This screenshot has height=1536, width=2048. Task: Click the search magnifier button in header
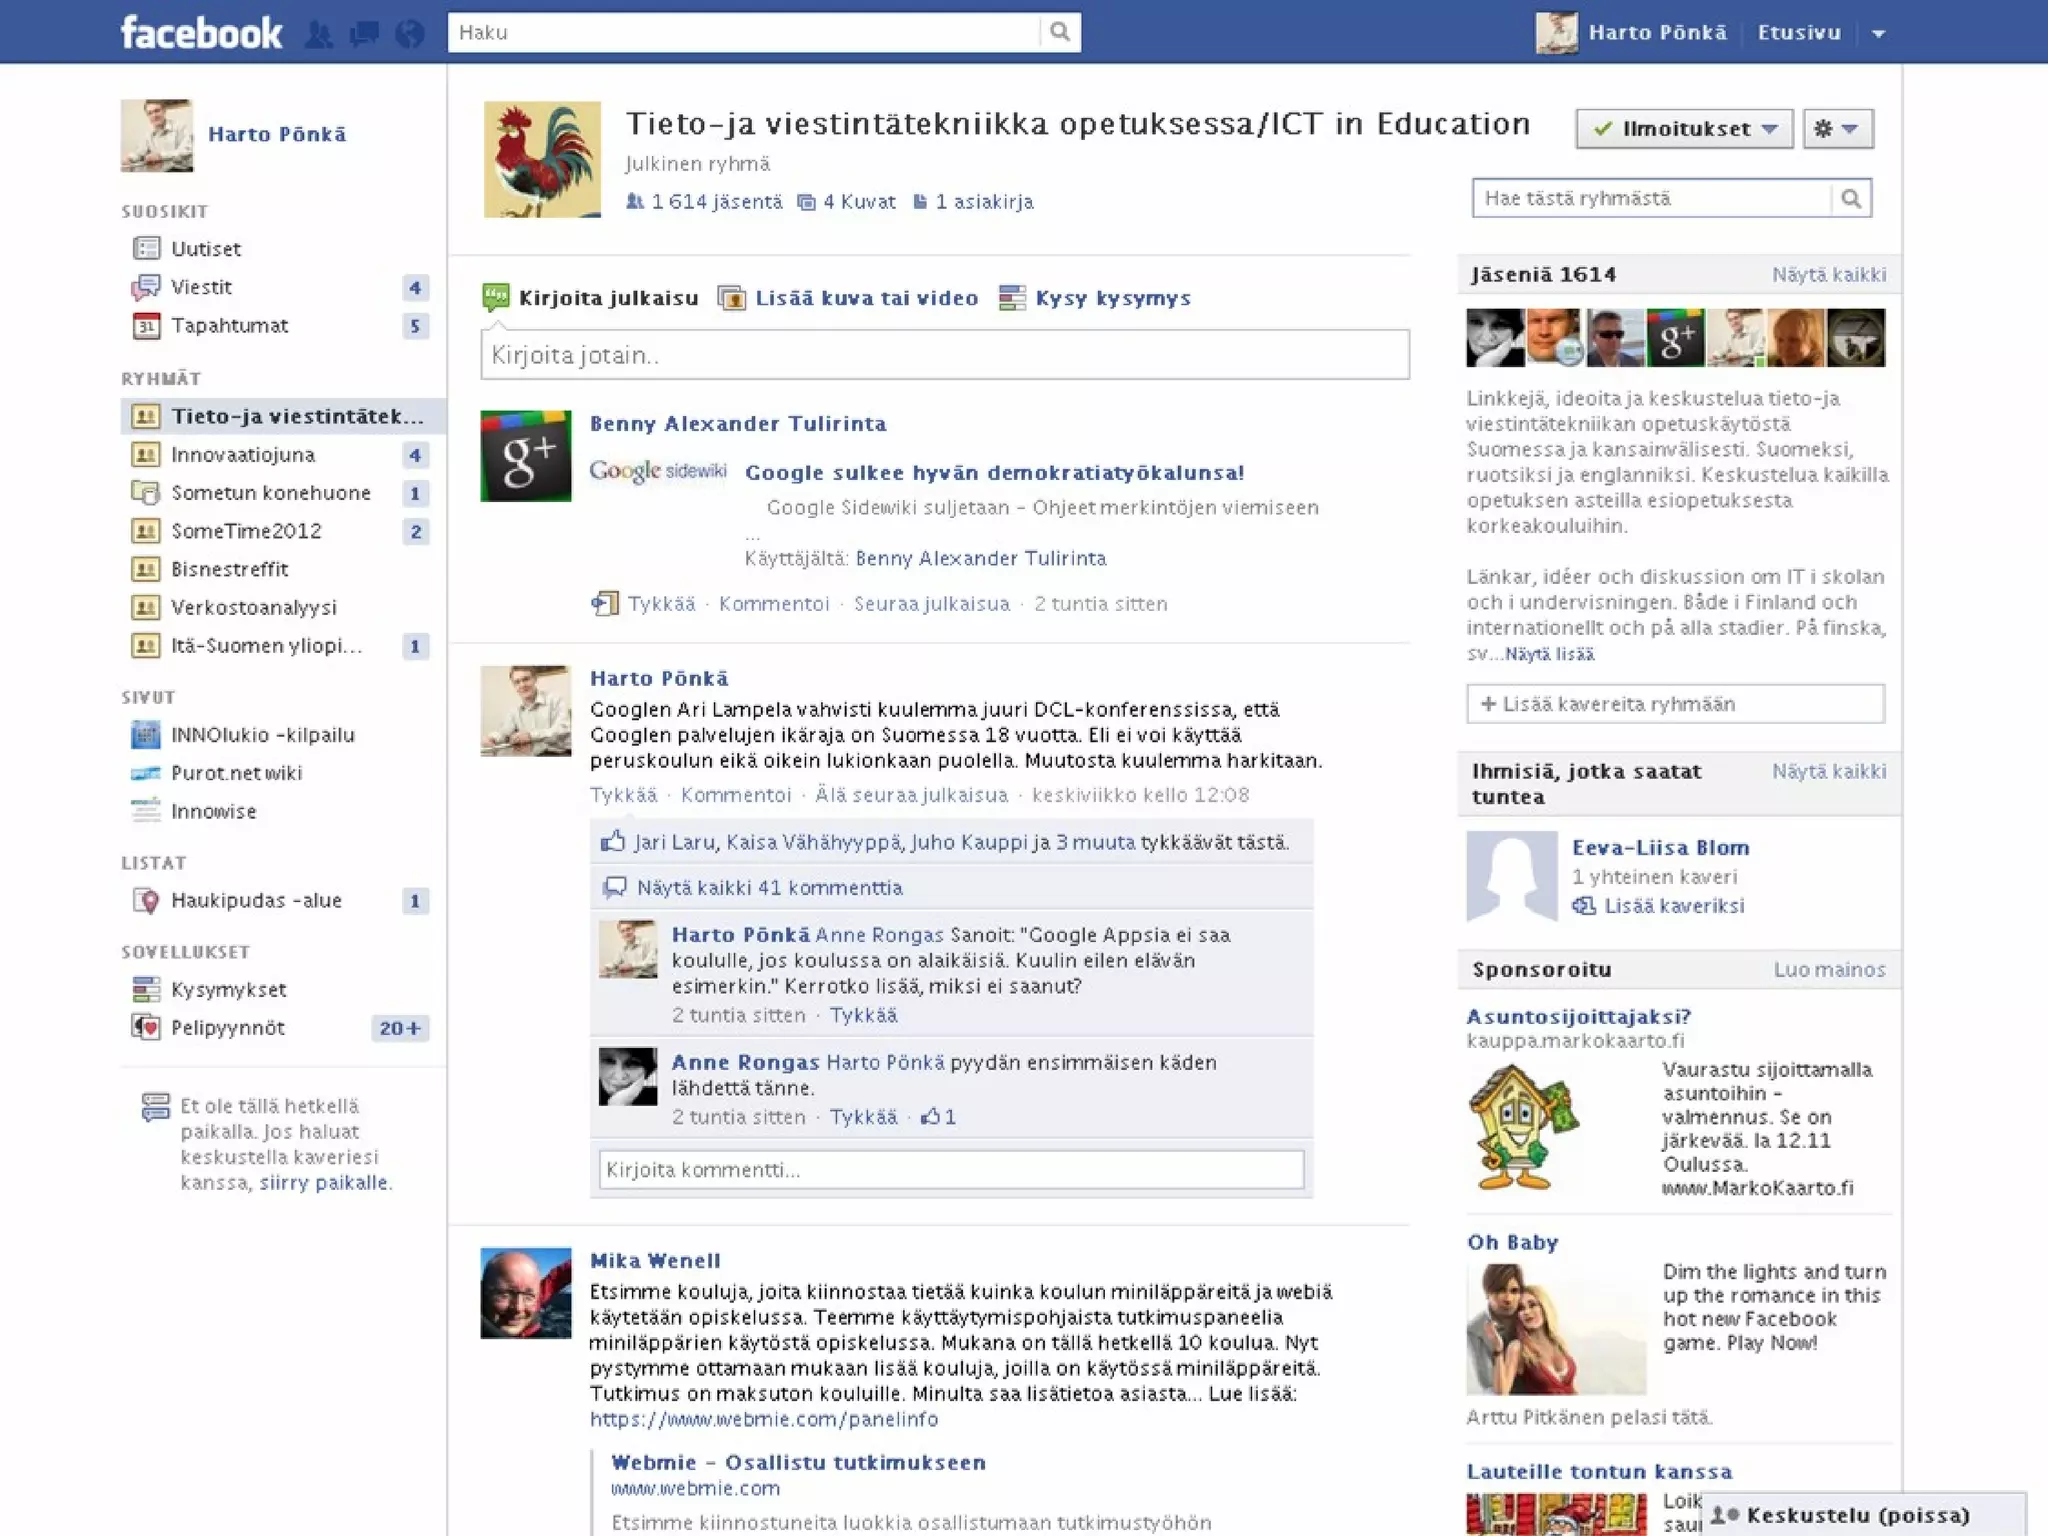[1060, 32]
